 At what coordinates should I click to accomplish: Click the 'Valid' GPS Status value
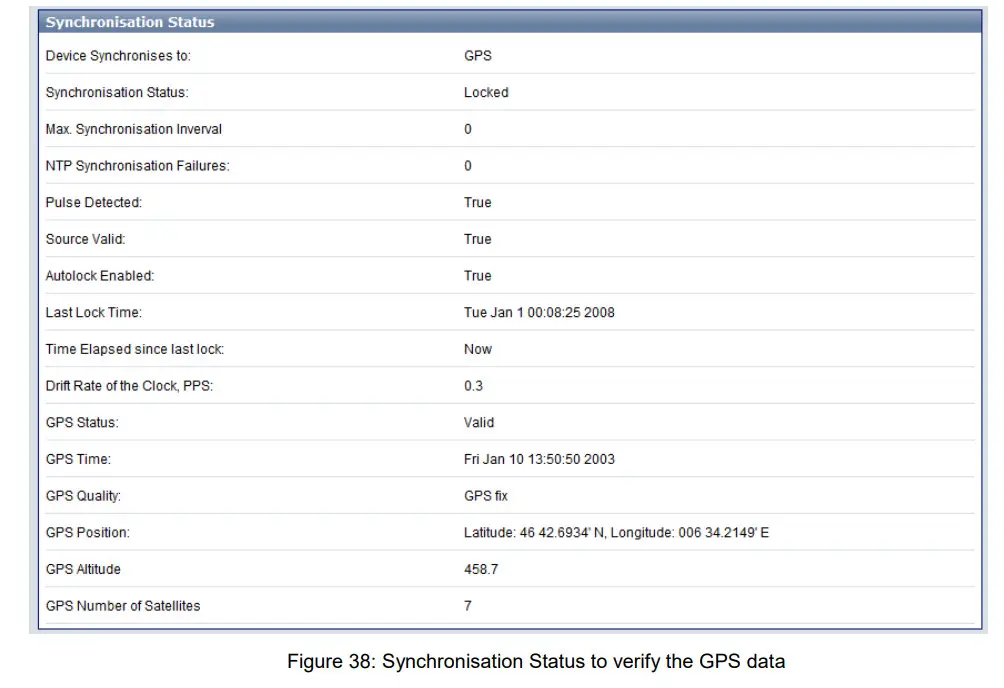[479, 422]
